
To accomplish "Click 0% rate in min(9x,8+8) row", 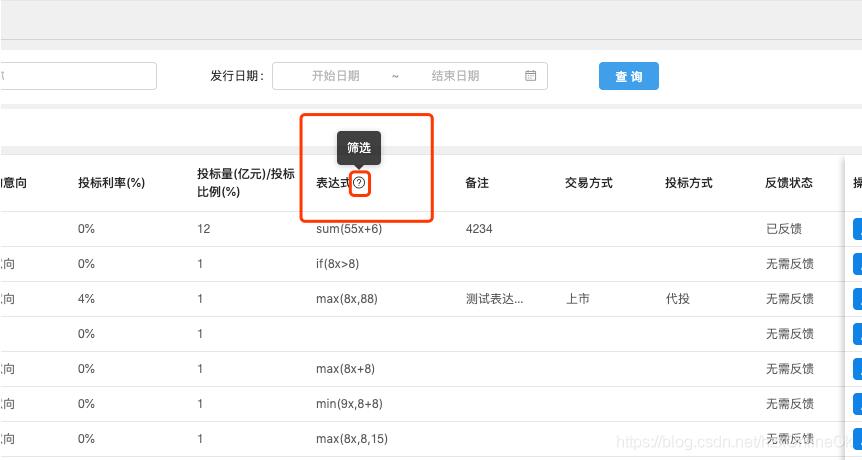I will click(x=86, y=404).
